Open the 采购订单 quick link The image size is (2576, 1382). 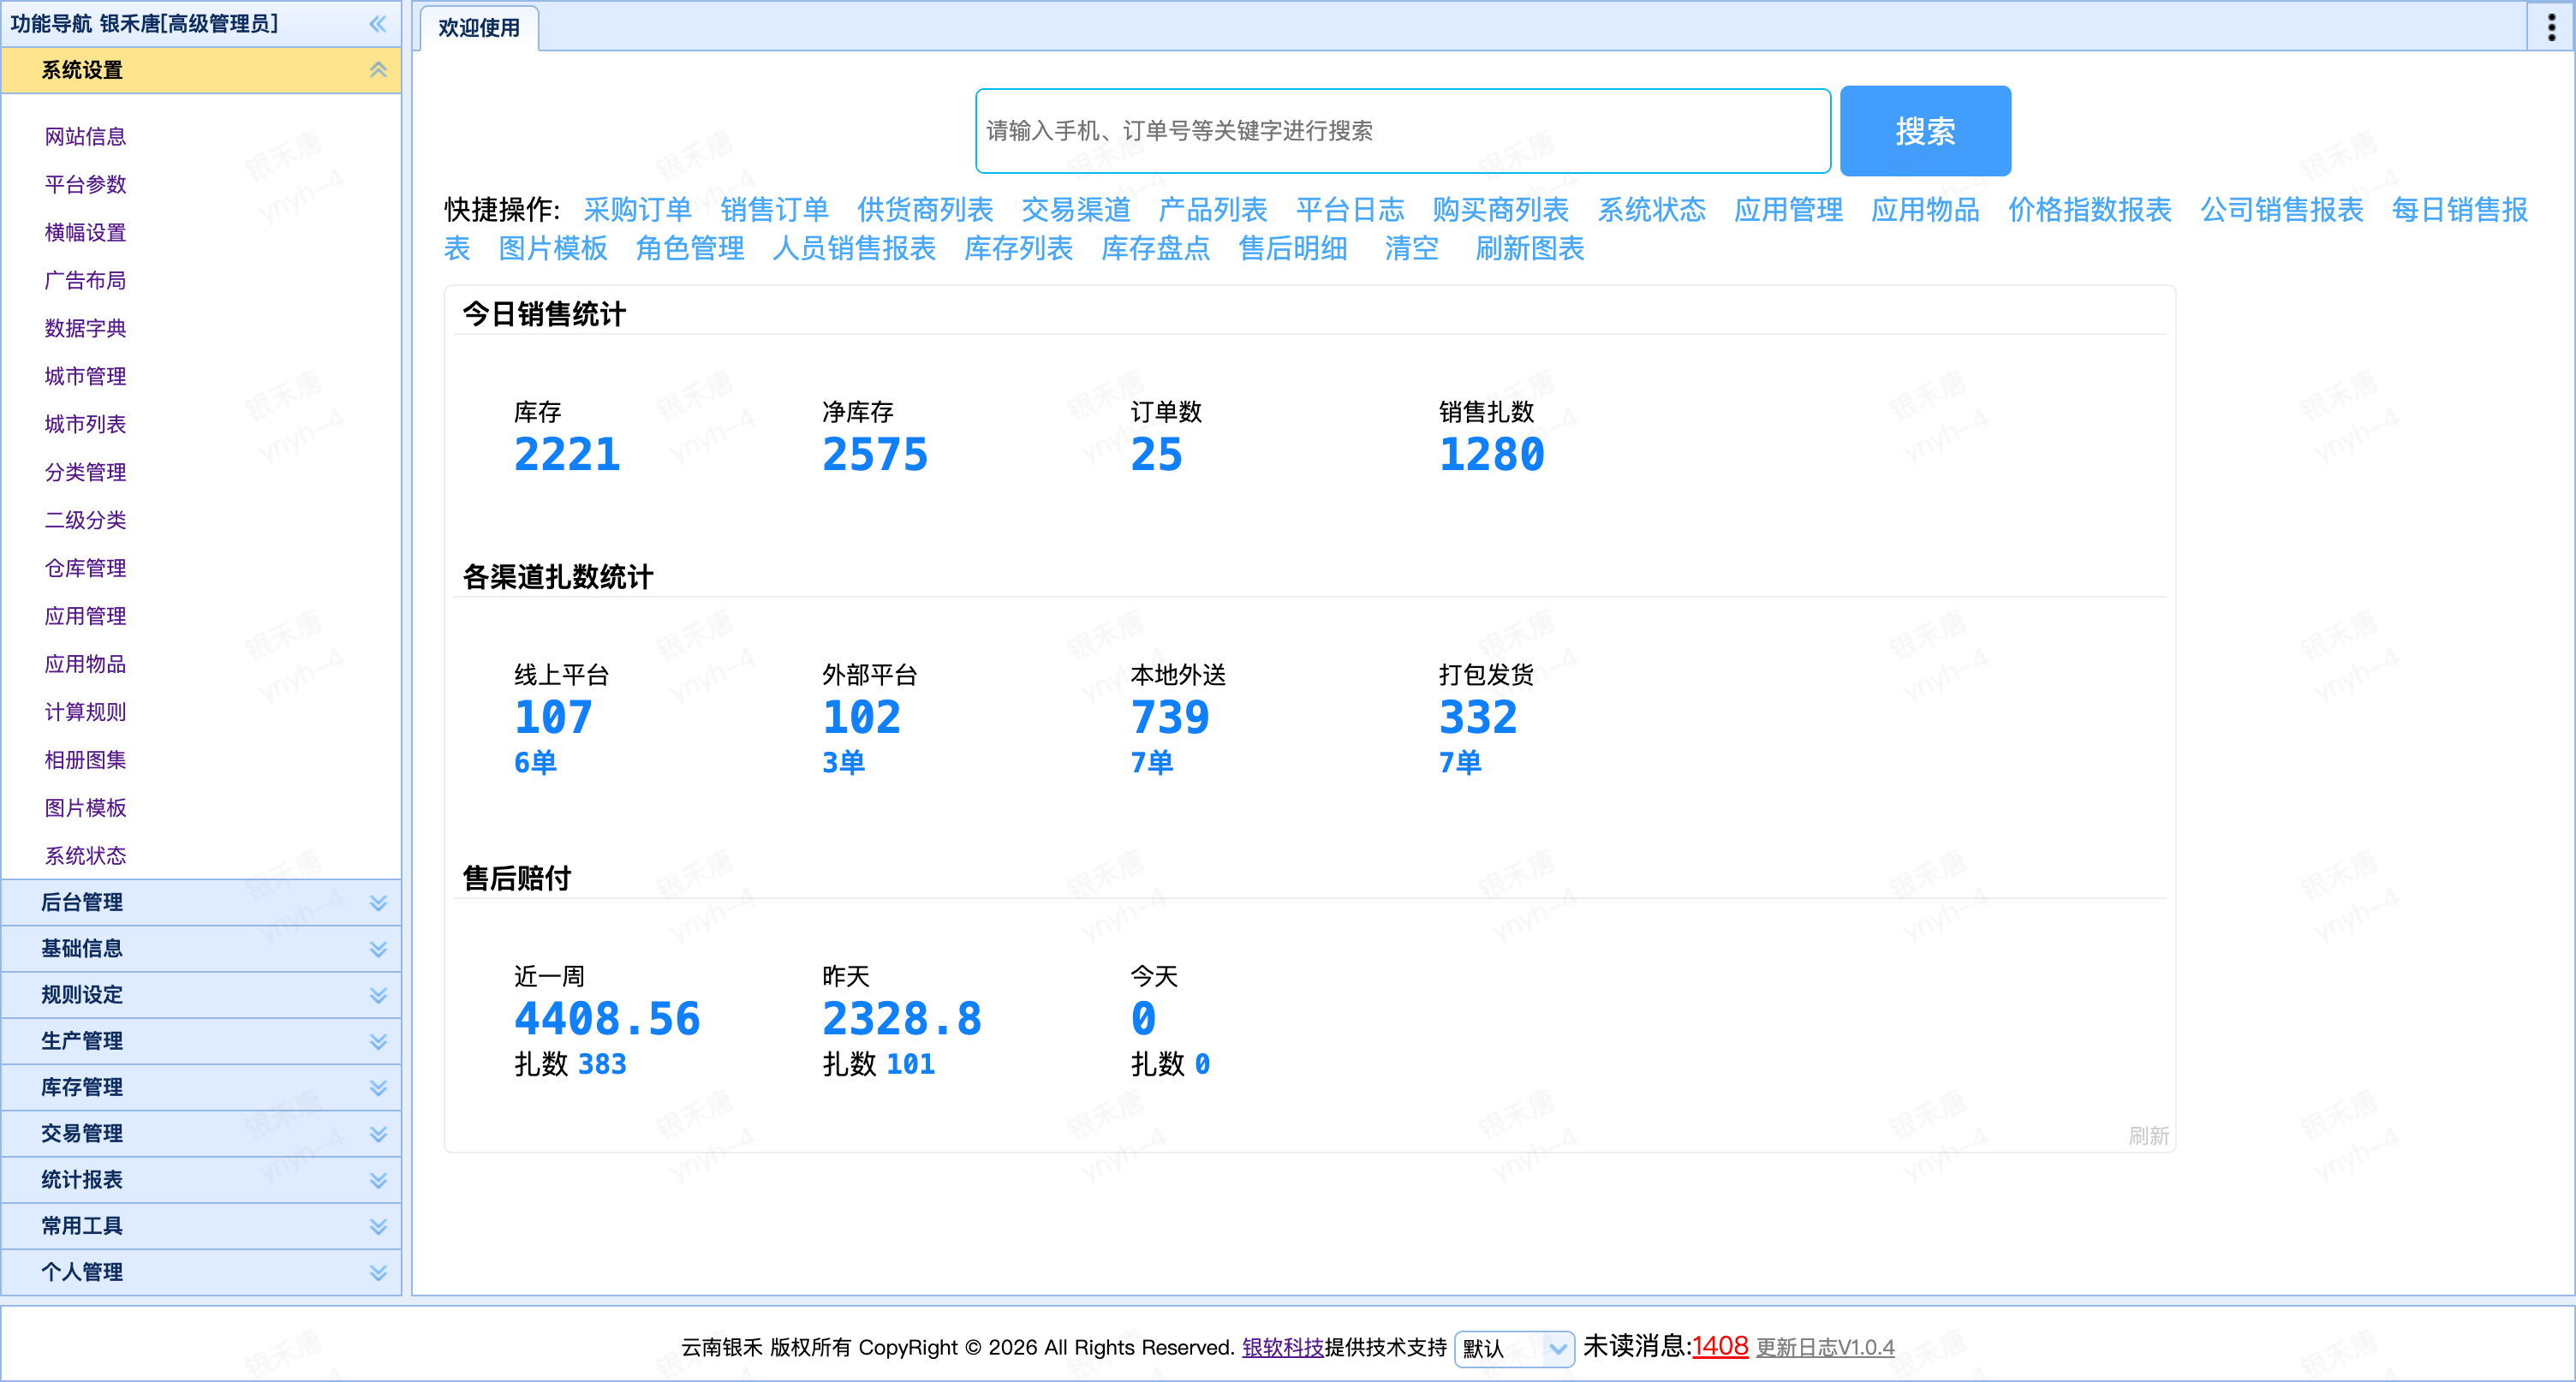[637, 210]
